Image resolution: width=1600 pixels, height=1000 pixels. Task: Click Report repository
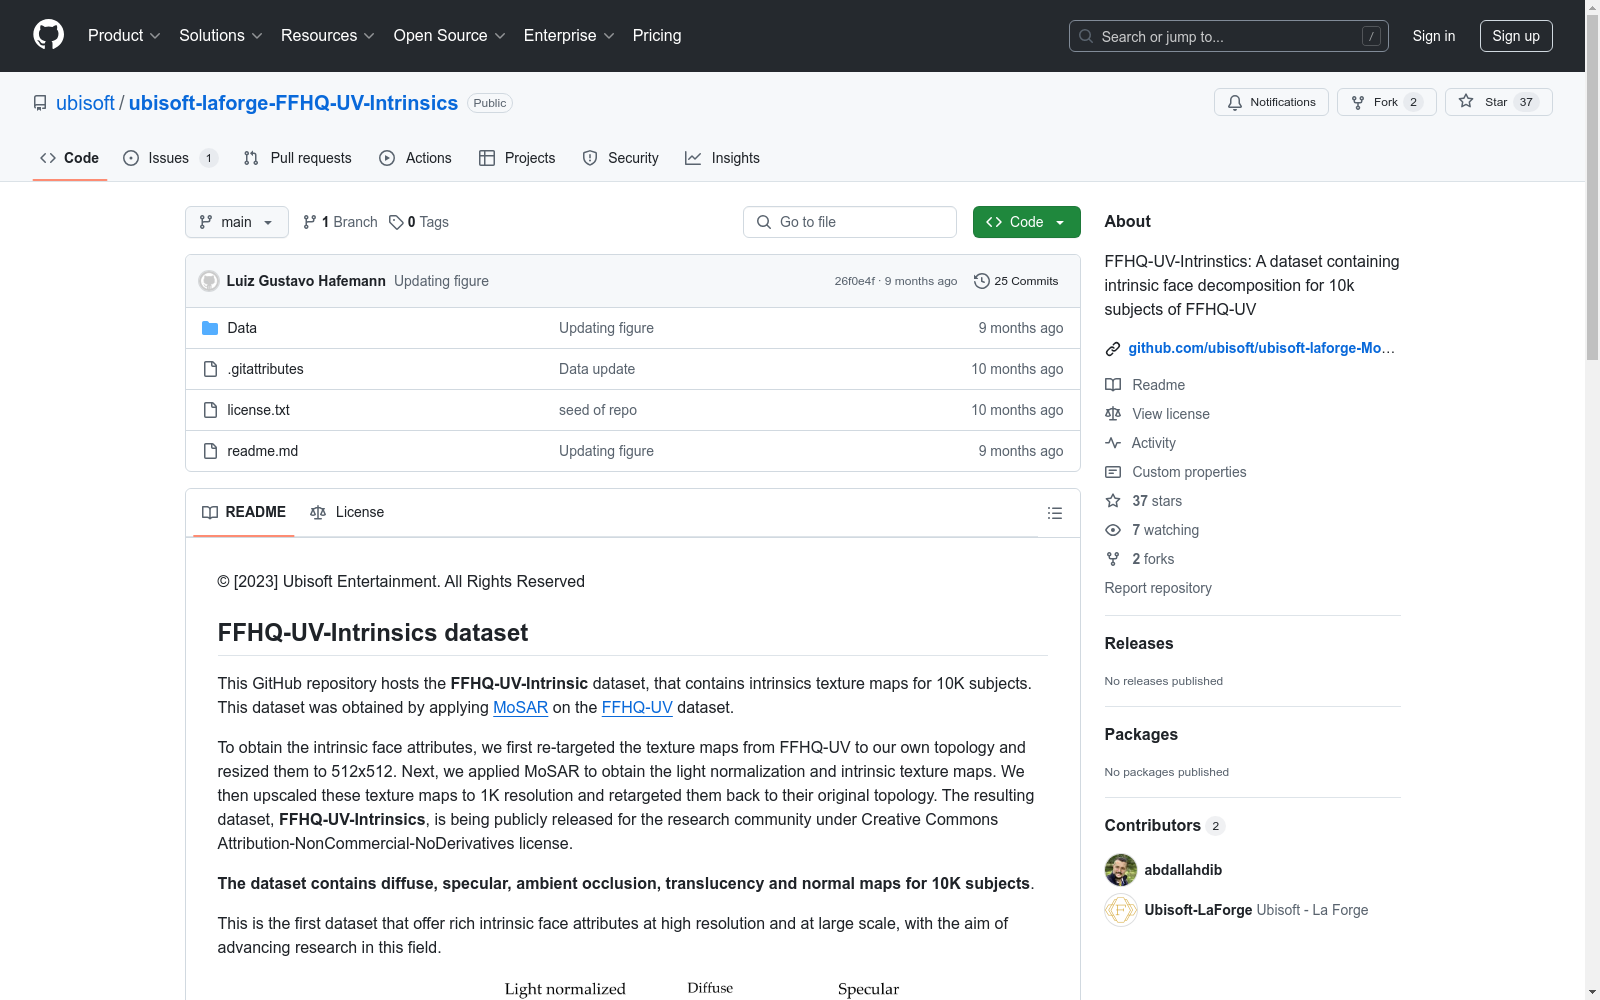pyautogui.click(x=1158, y=588)
